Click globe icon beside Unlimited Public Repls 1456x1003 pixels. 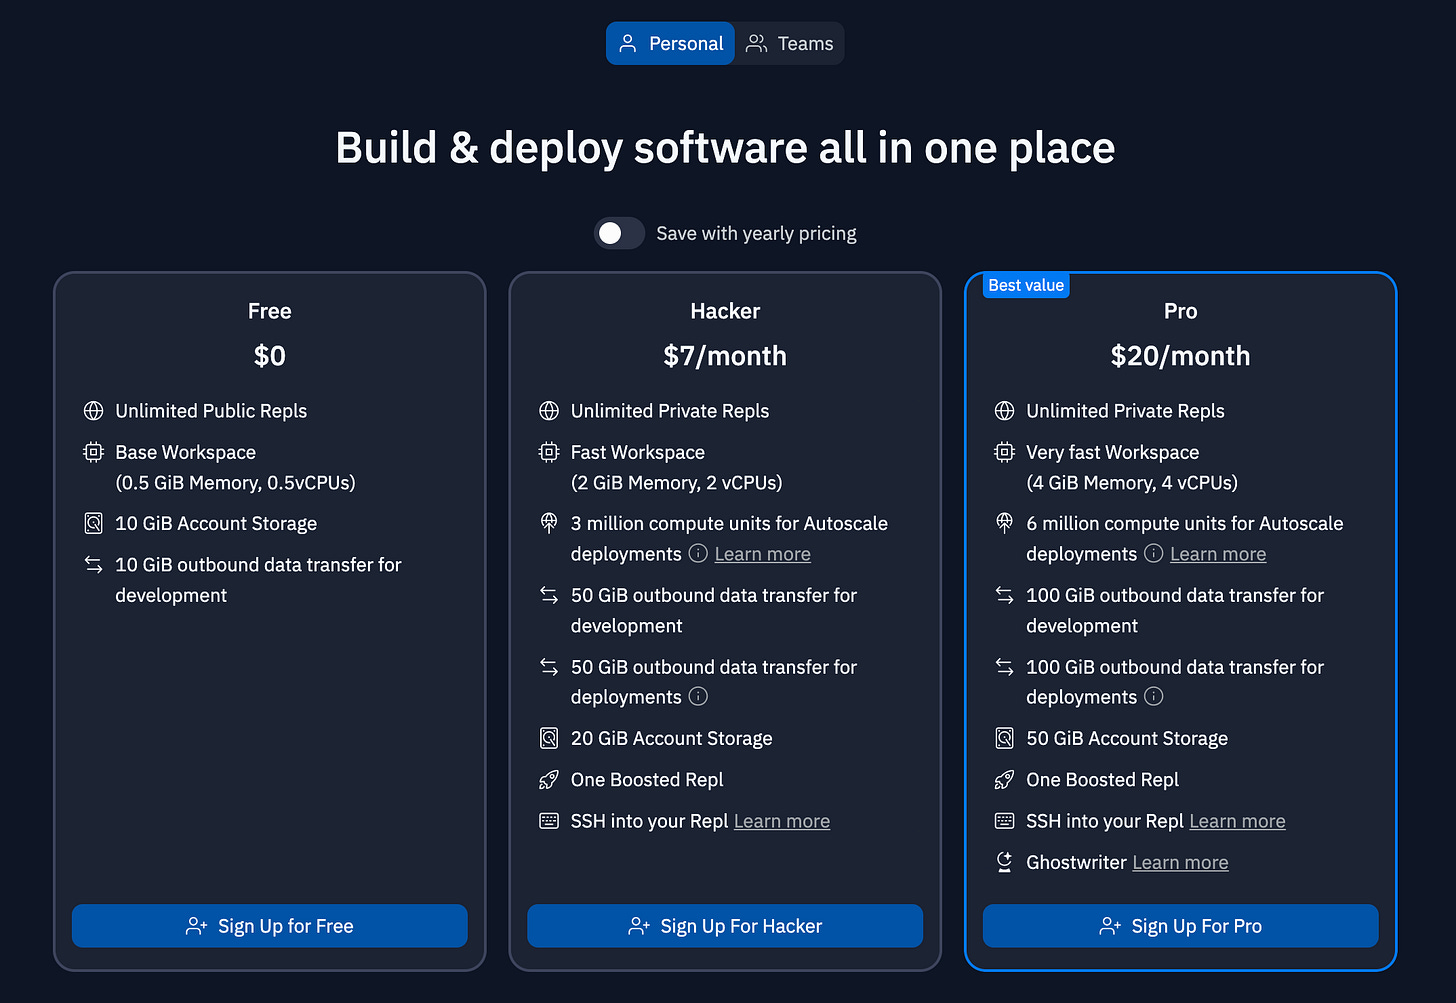[93, 411]
